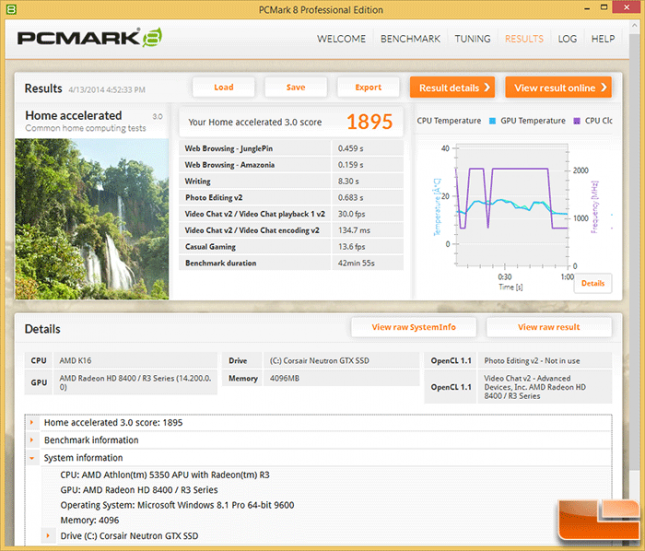This screenshot has width=645, height=551.
Task: Click View result online
Action: tap(559, 87)
